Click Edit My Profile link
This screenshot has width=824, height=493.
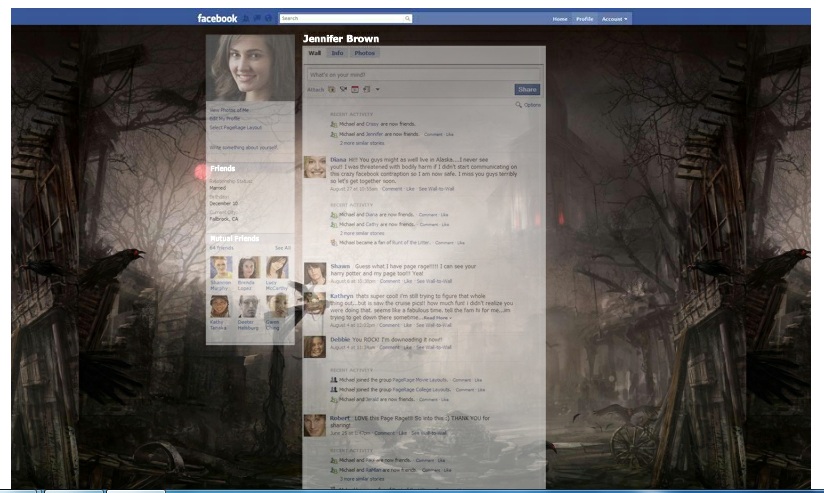click(x=224, y=119)
